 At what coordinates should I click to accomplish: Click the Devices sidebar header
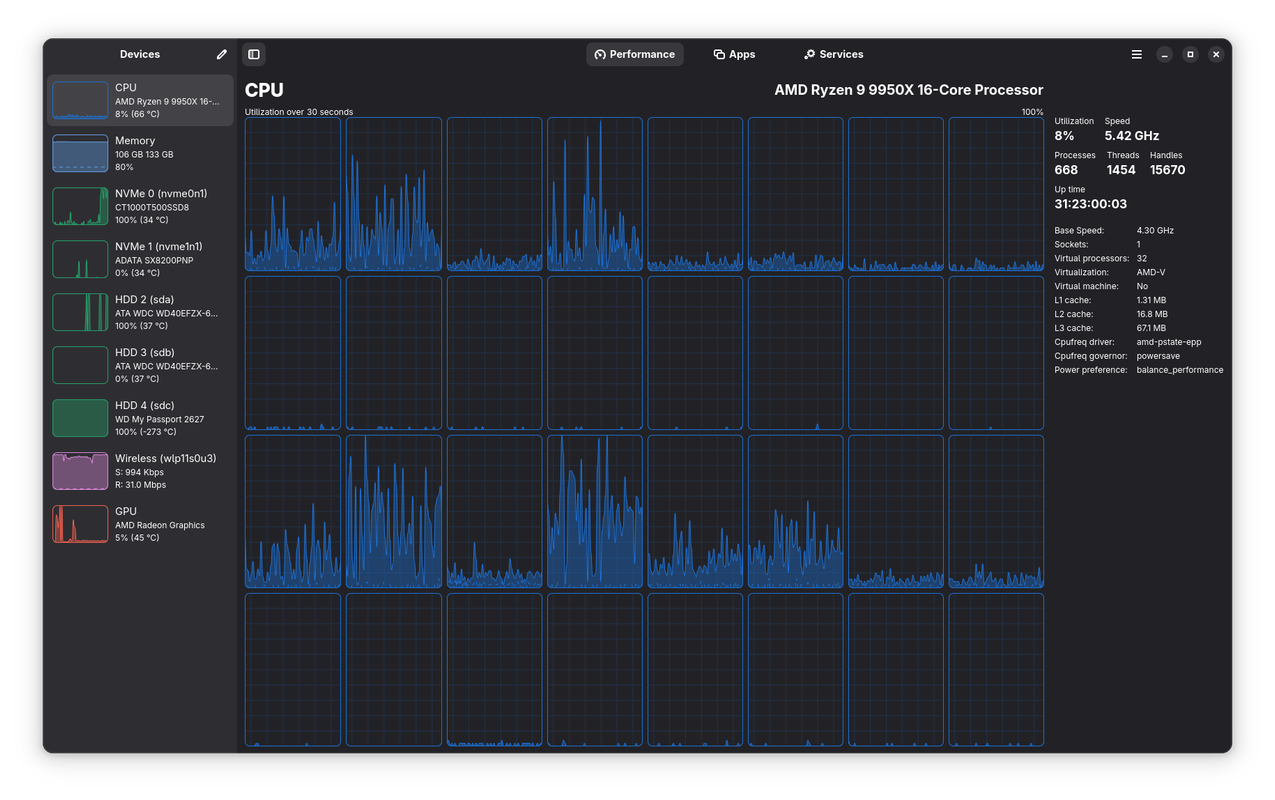click(140, 54)
